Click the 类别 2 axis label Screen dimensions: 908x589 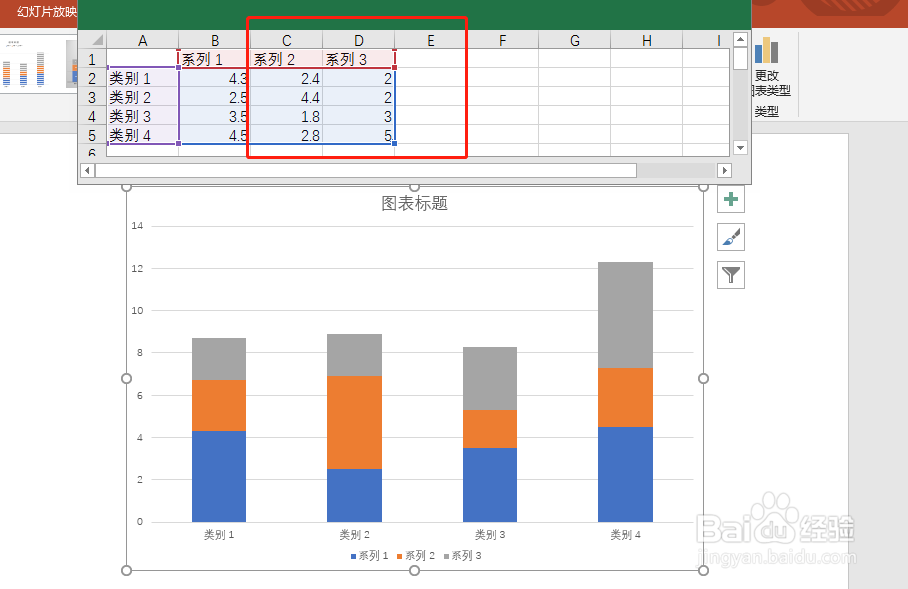[354, 535]
